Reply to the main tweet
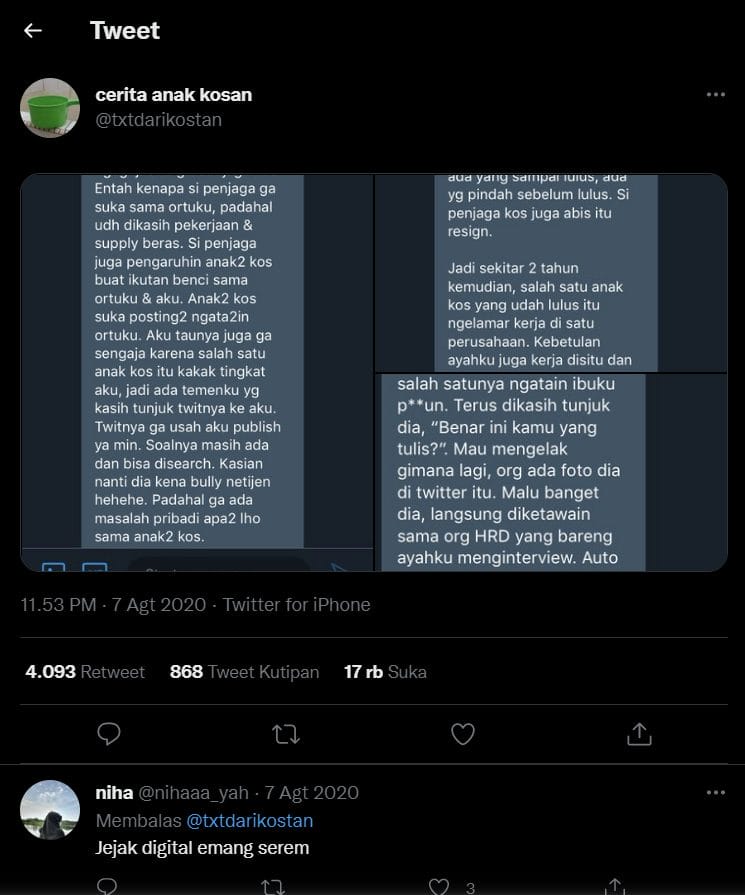This screenshot has height=895, width=745. coord(109,734)
